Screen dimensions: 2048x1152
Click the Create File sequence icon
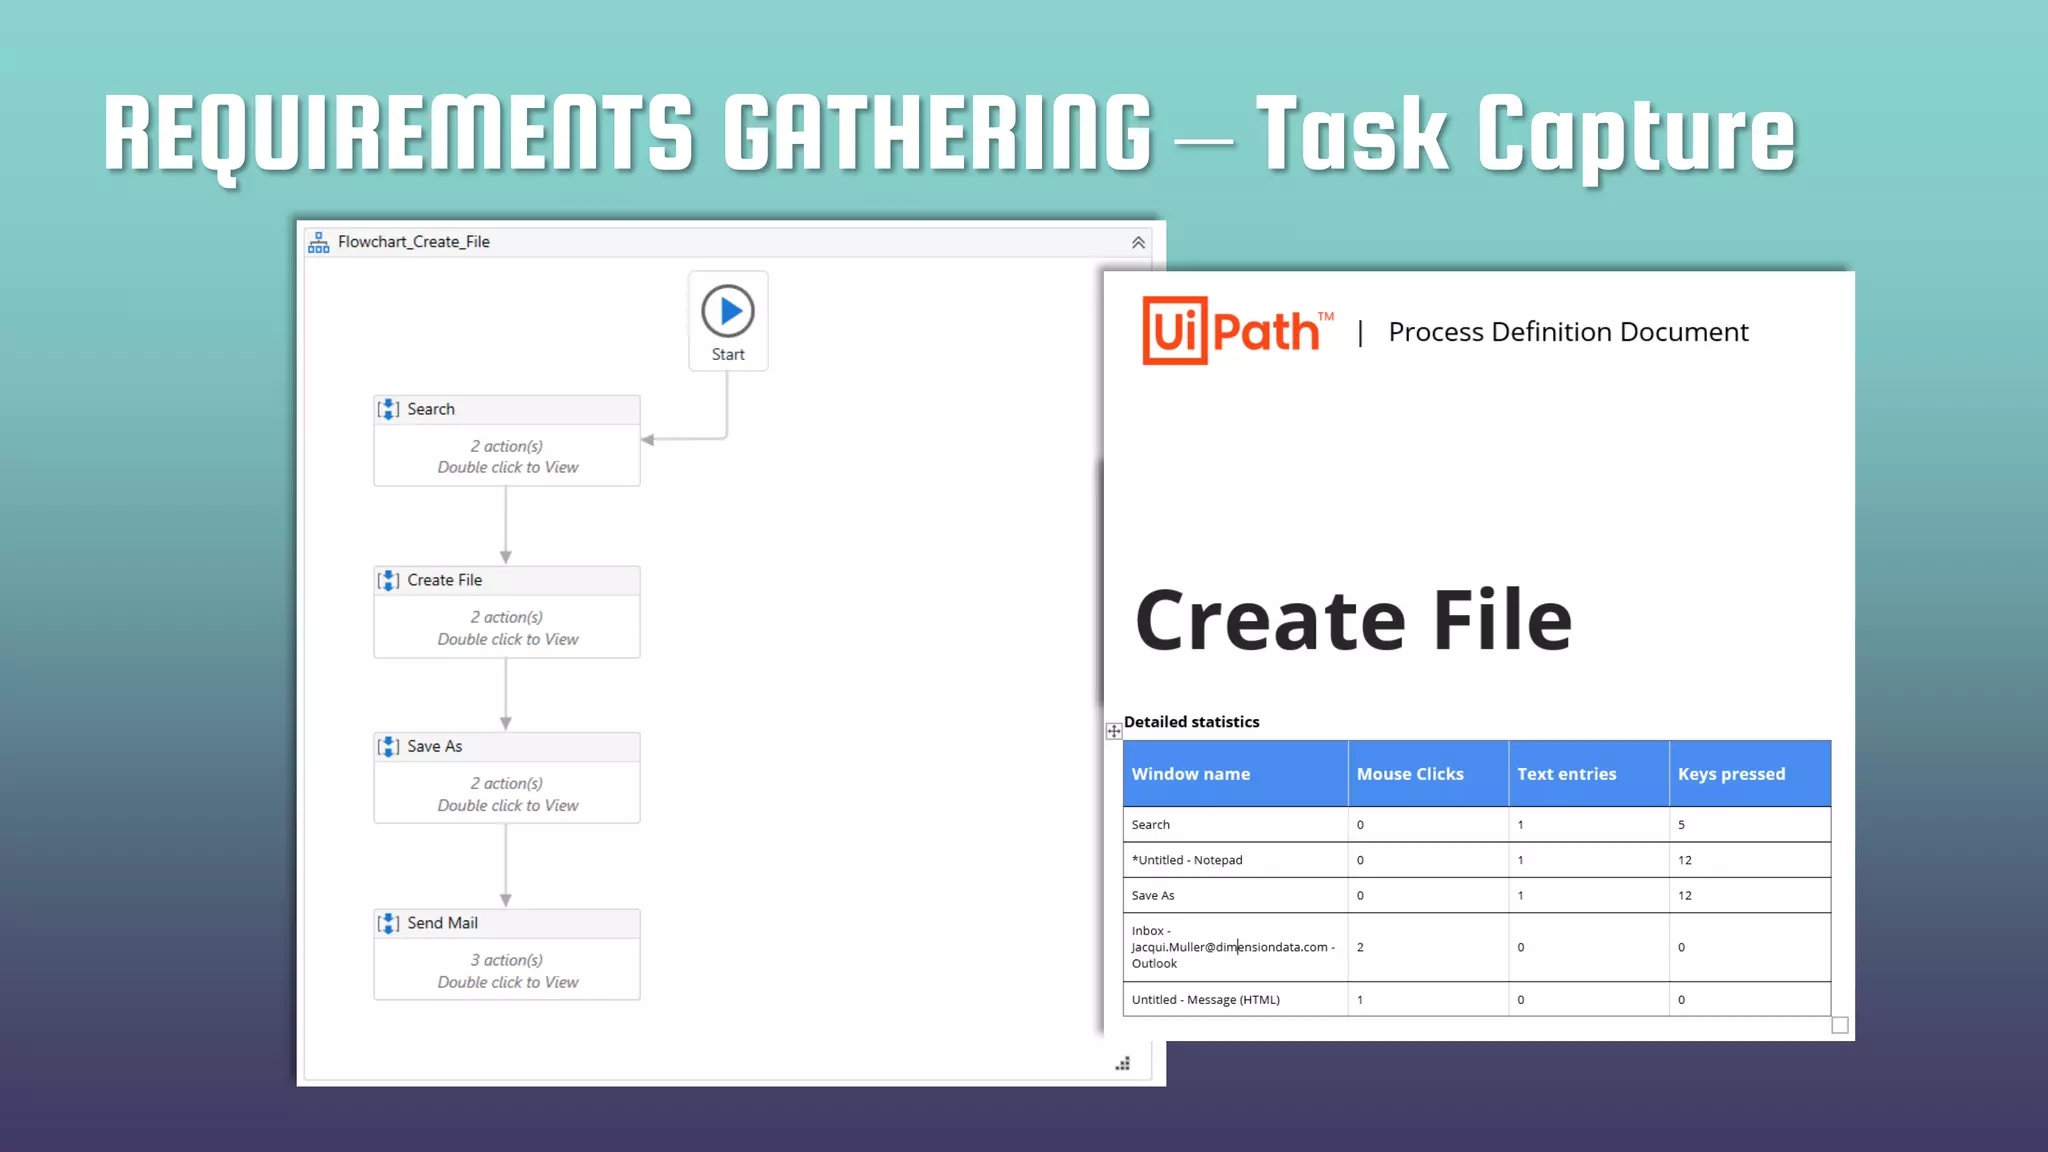point(389,580)
